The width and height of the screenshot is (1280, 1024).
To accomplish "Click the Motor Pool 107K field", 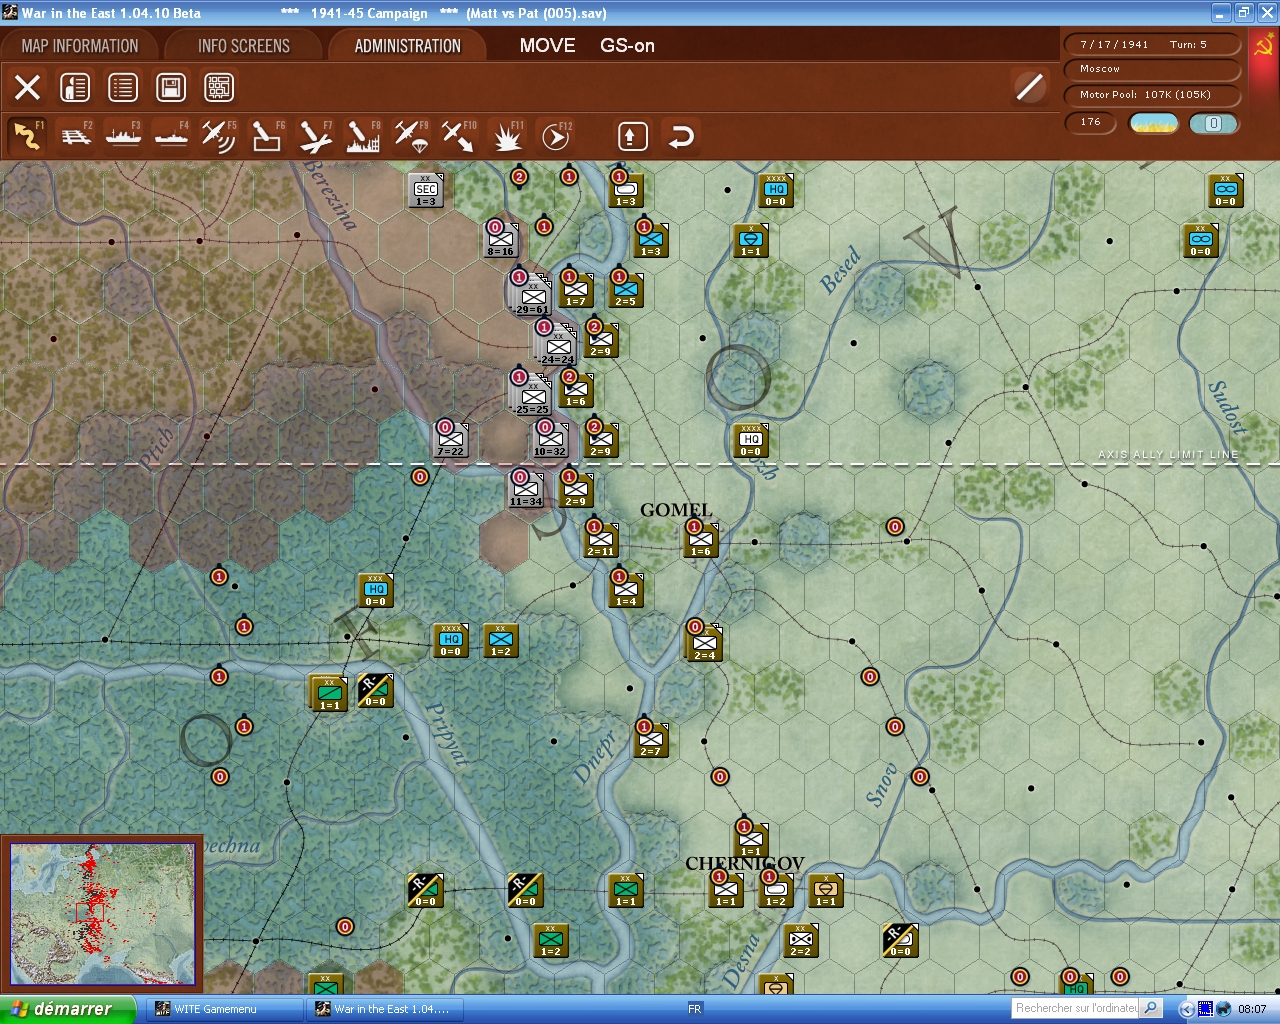I will pyautogui.click(x=1151, y=95).
